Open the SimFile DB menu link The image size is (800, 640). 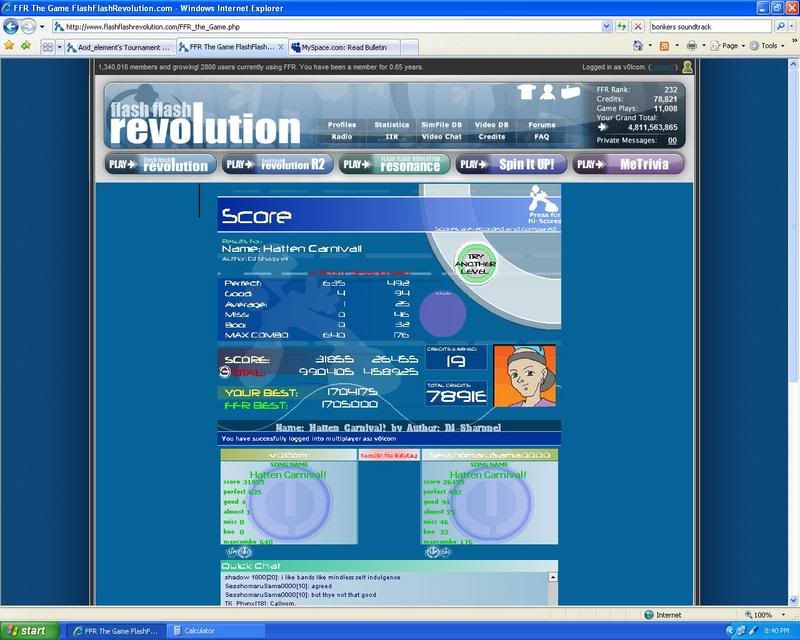click(441, 125)
